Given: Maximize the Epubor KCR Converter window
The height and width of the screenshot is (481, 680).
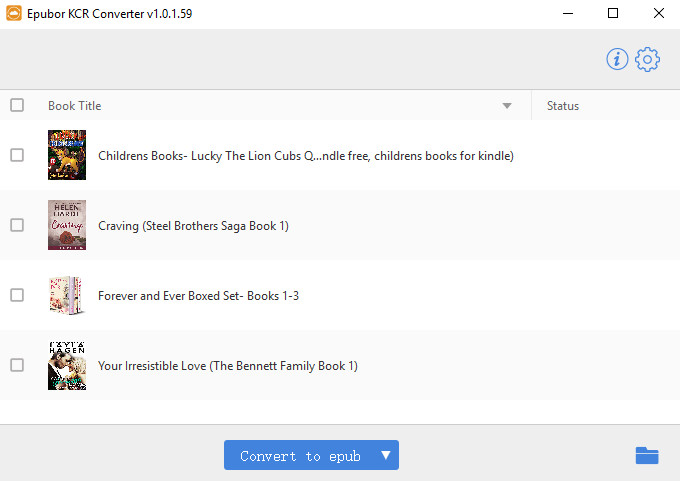Looking at the screenshot, I should (x=613, y=13).
